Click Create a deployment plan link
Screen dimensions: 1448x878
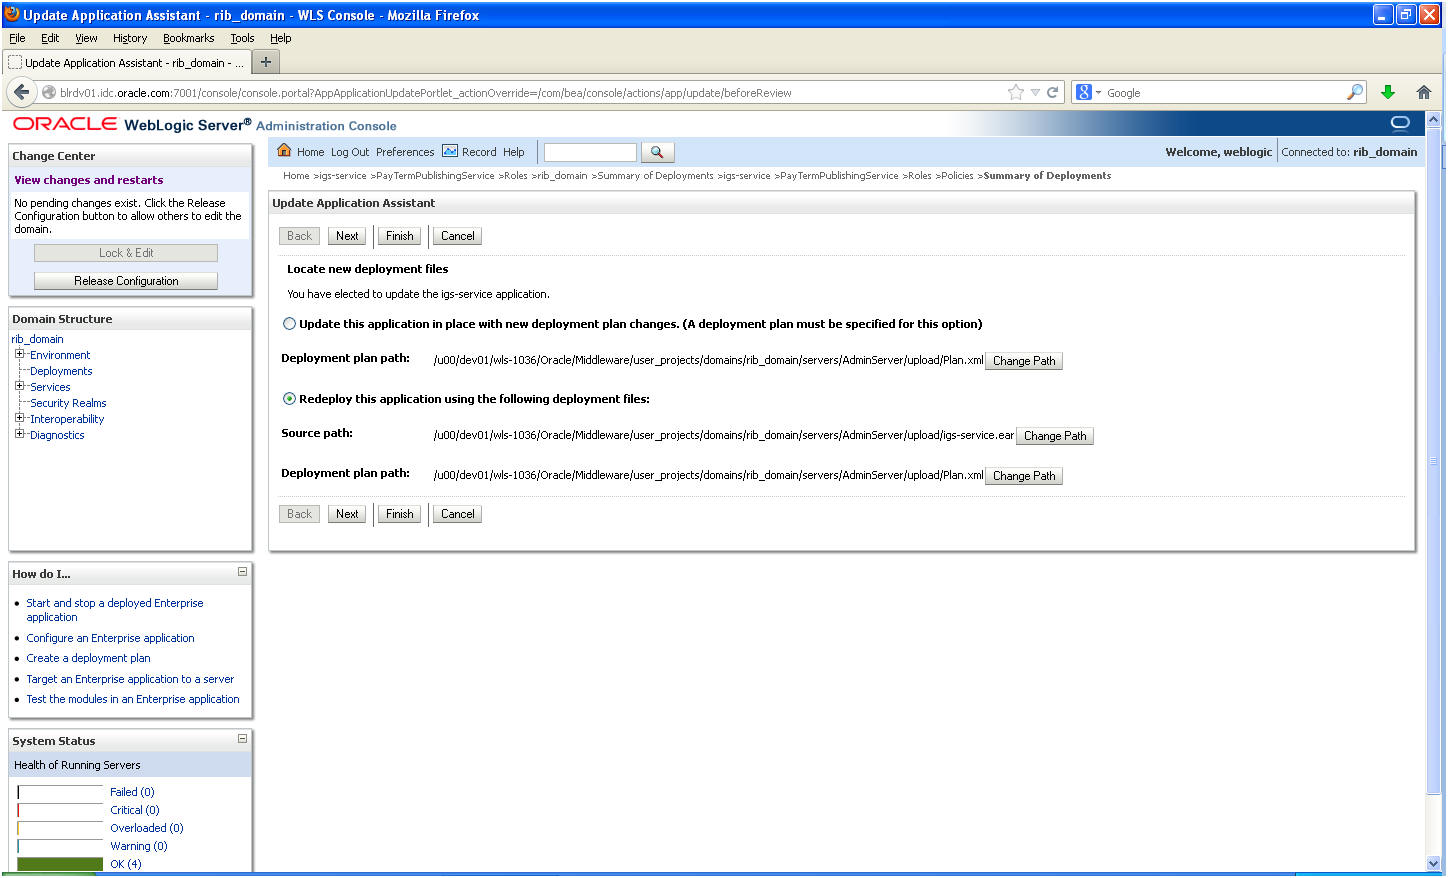(x=88, y=658)
